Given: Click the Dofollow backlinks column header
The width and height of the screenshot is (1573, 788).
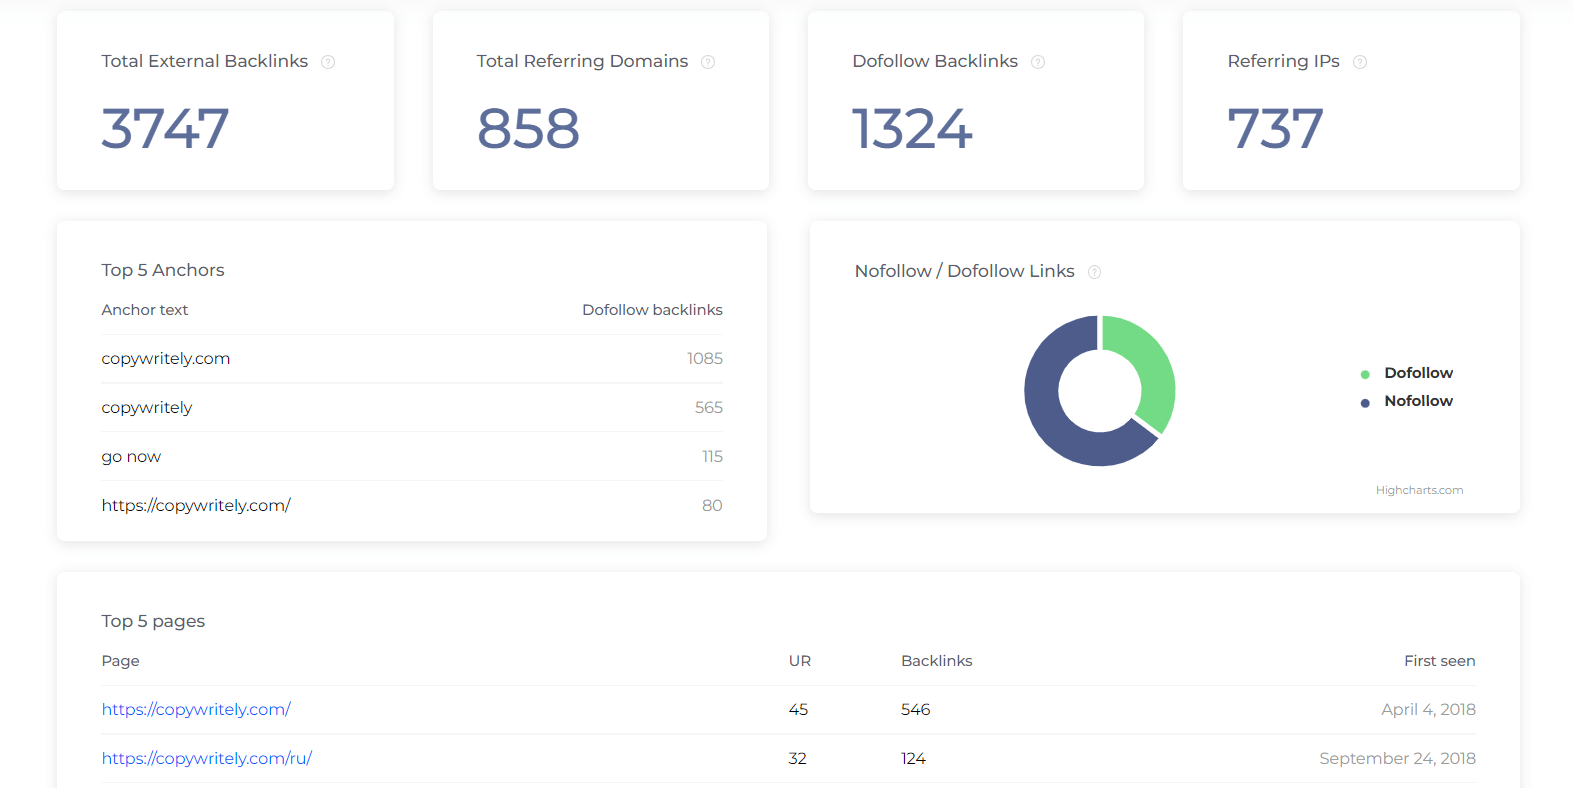Looking at the screenshot, I should coord(653,310).
